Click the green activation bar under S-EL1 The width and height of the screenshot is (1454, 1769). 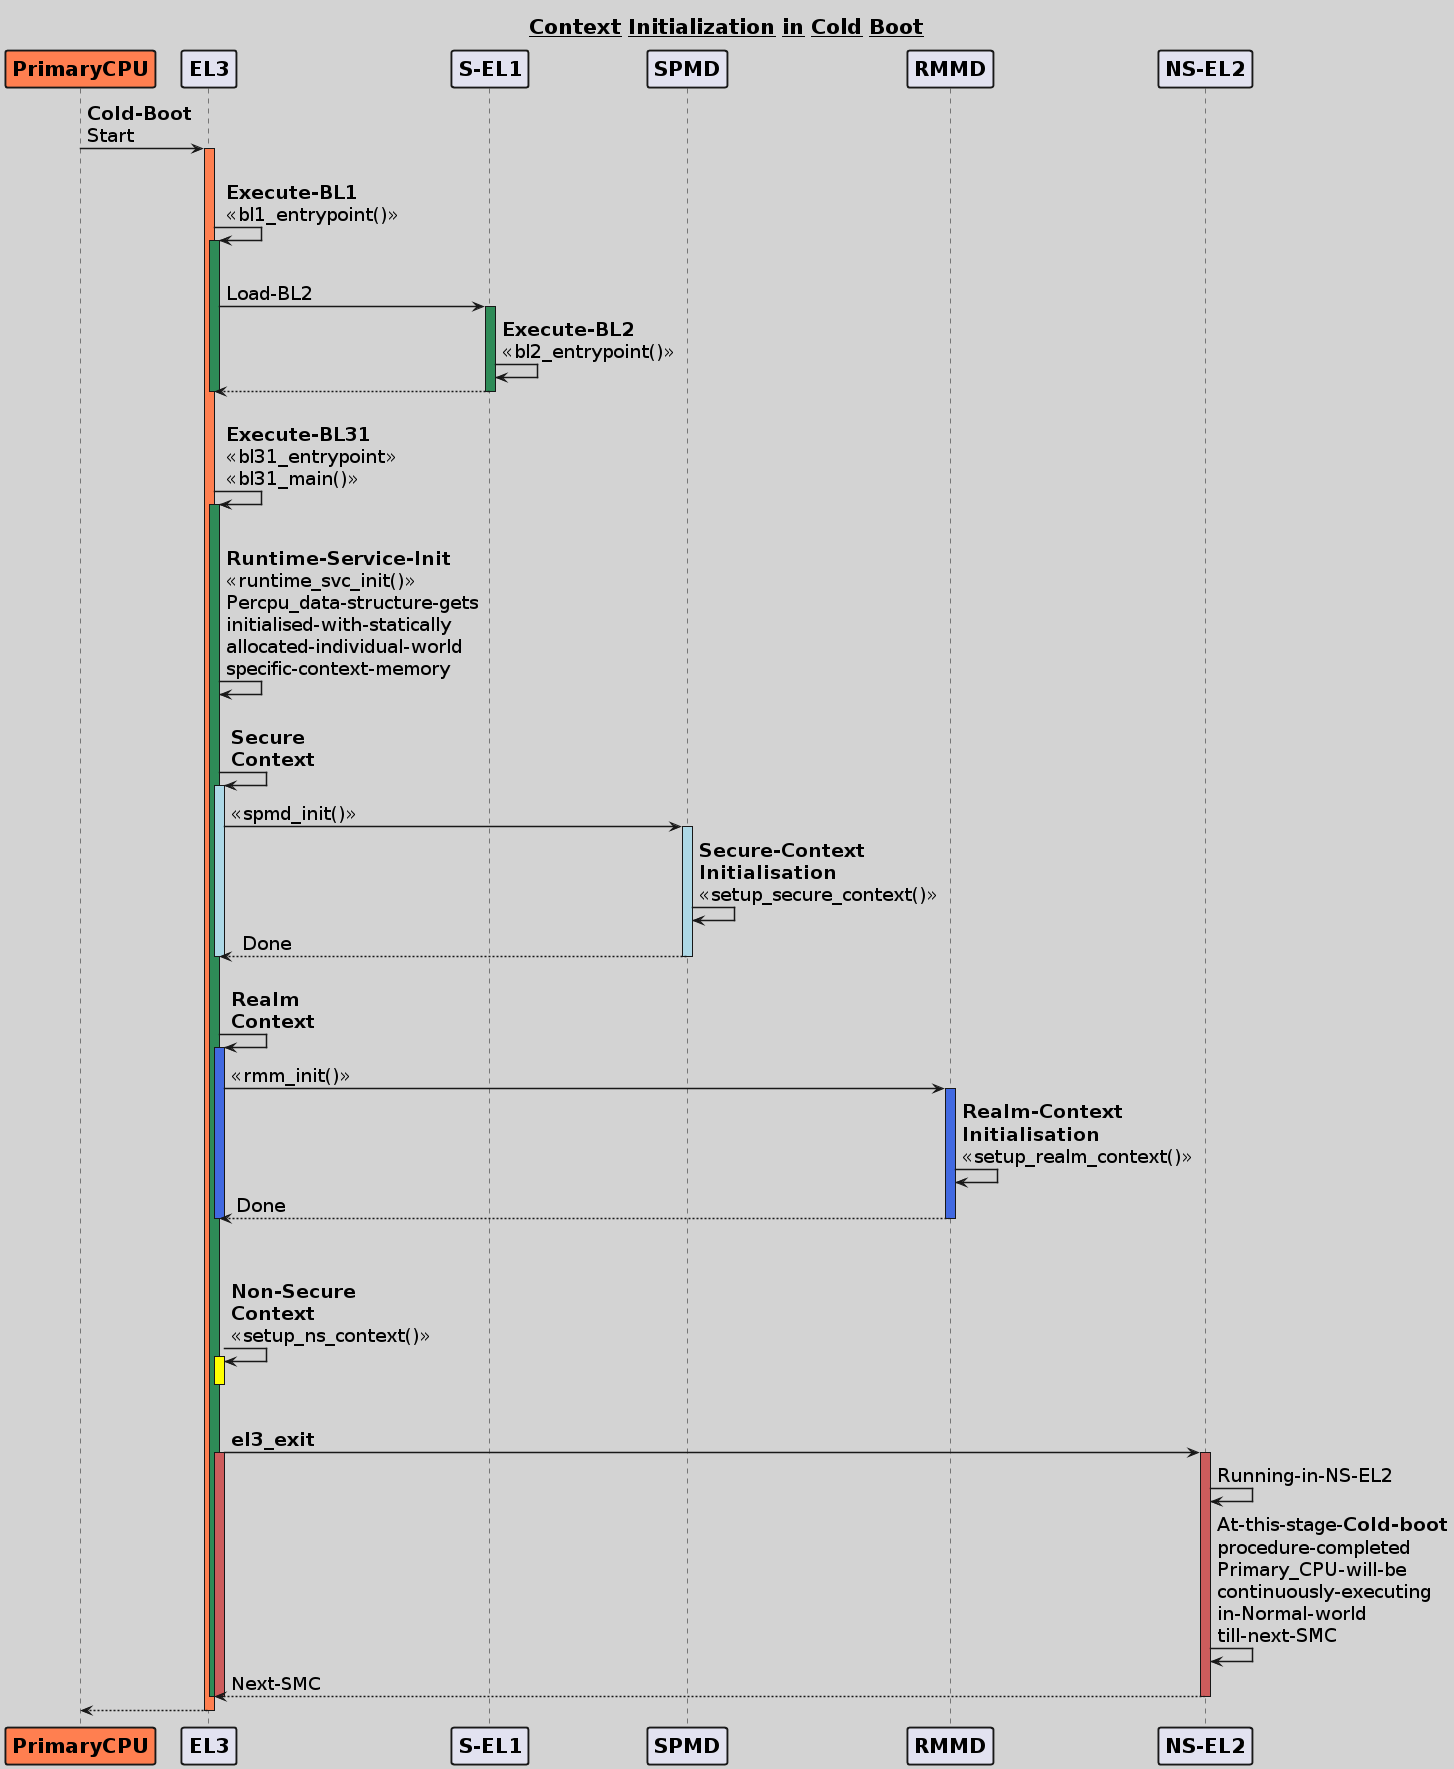(490, 348)
